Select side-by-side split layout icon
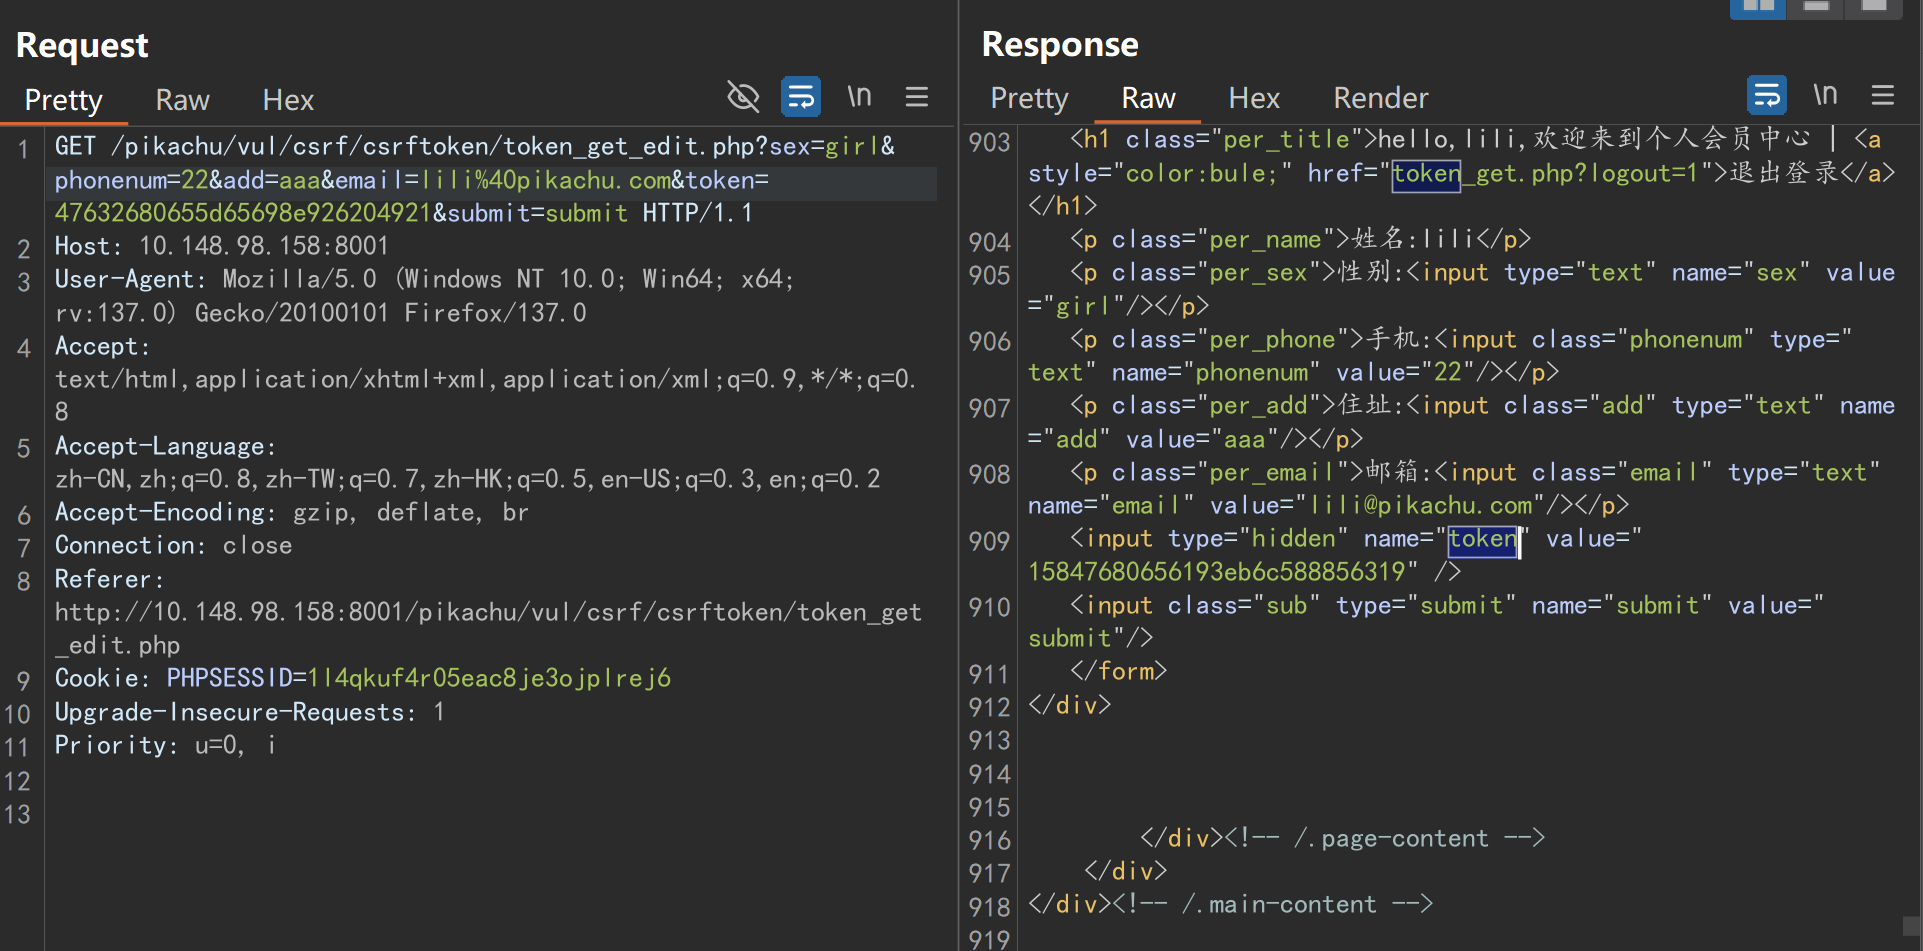This screenshot has height=951, width=1923. 1758,6
